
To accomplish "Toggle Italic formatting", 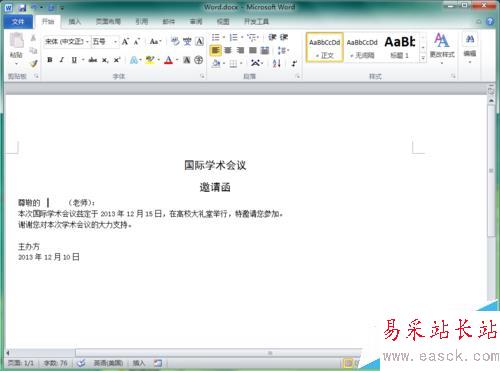I will coord(62,60).
